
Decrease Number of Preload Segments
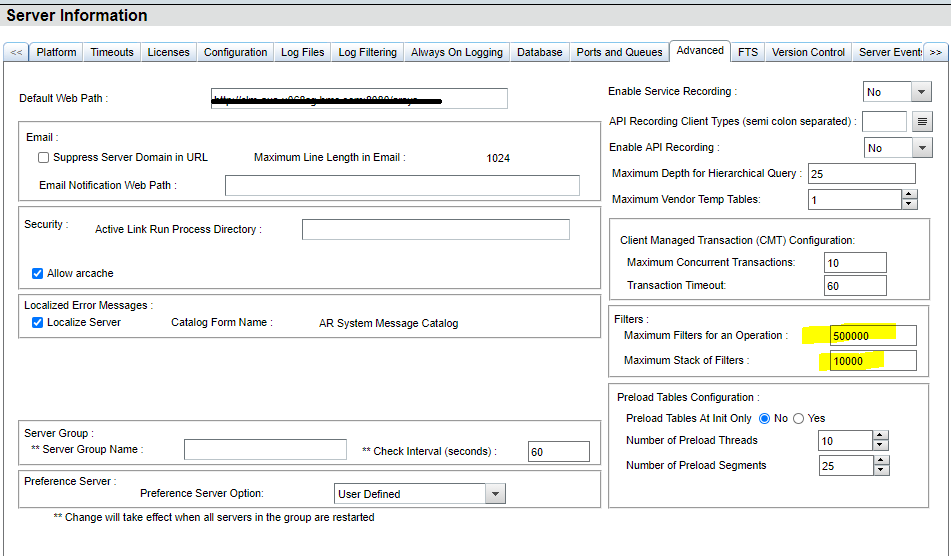tap(881, 470)
